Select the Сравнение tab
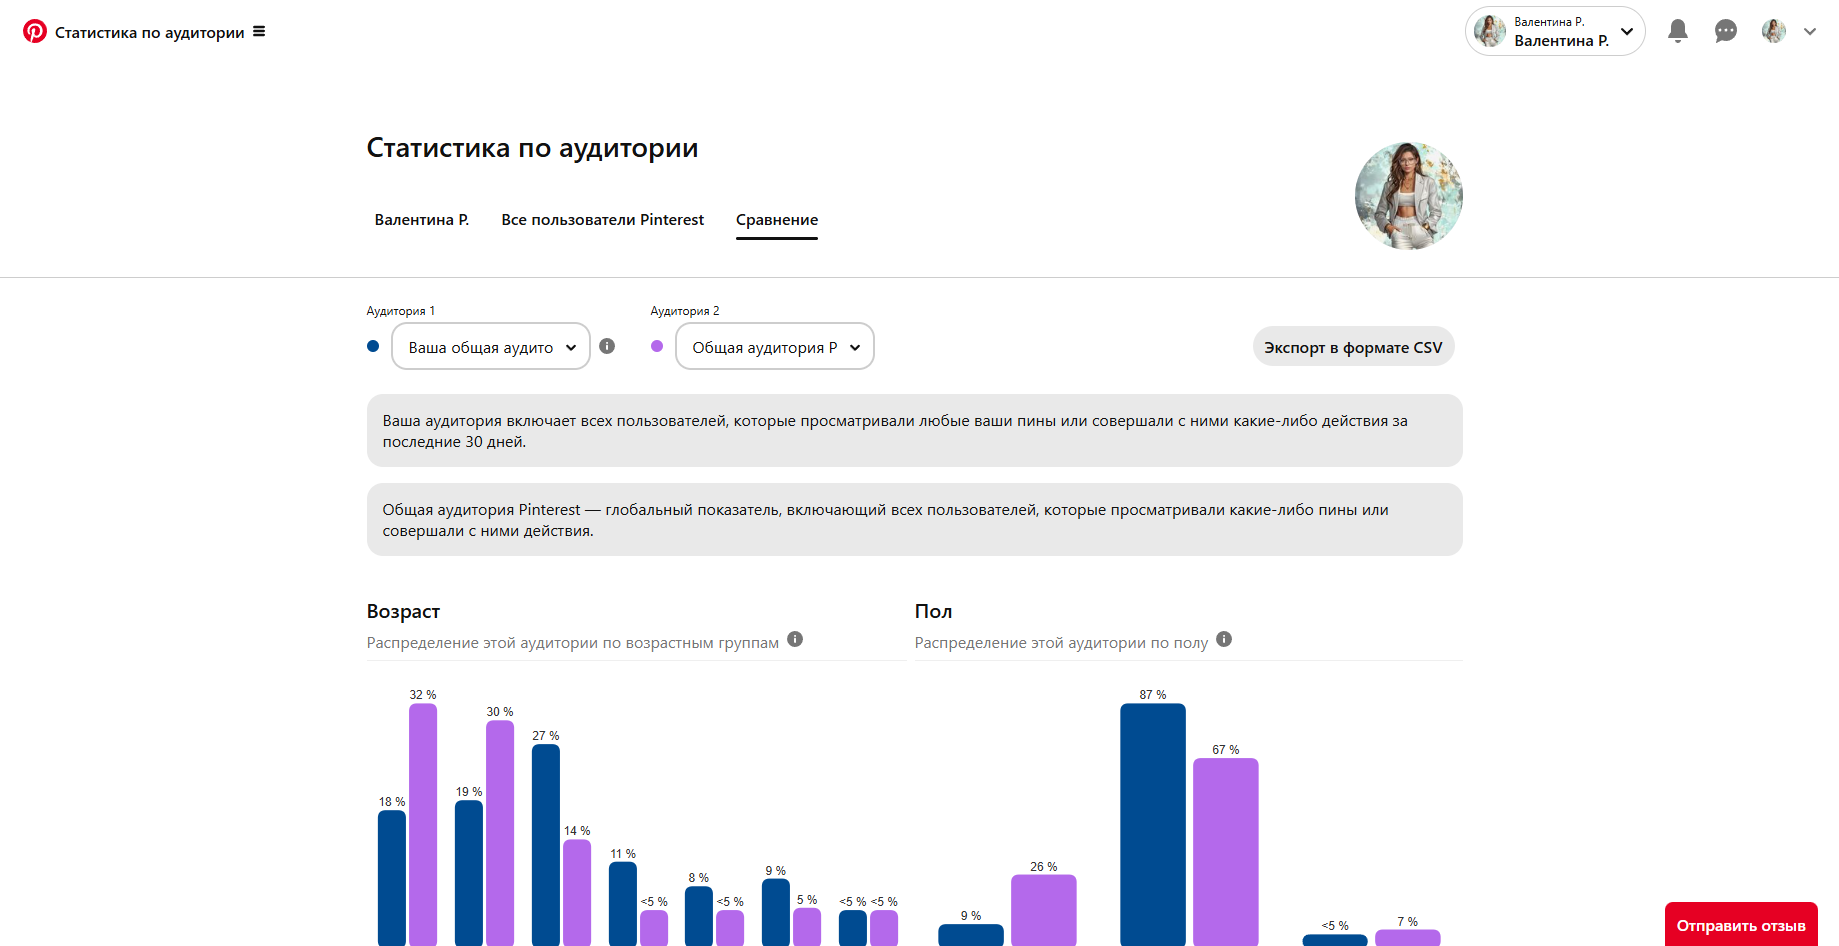This screenshot has height=946, width=1839. (x=777, y=220)
